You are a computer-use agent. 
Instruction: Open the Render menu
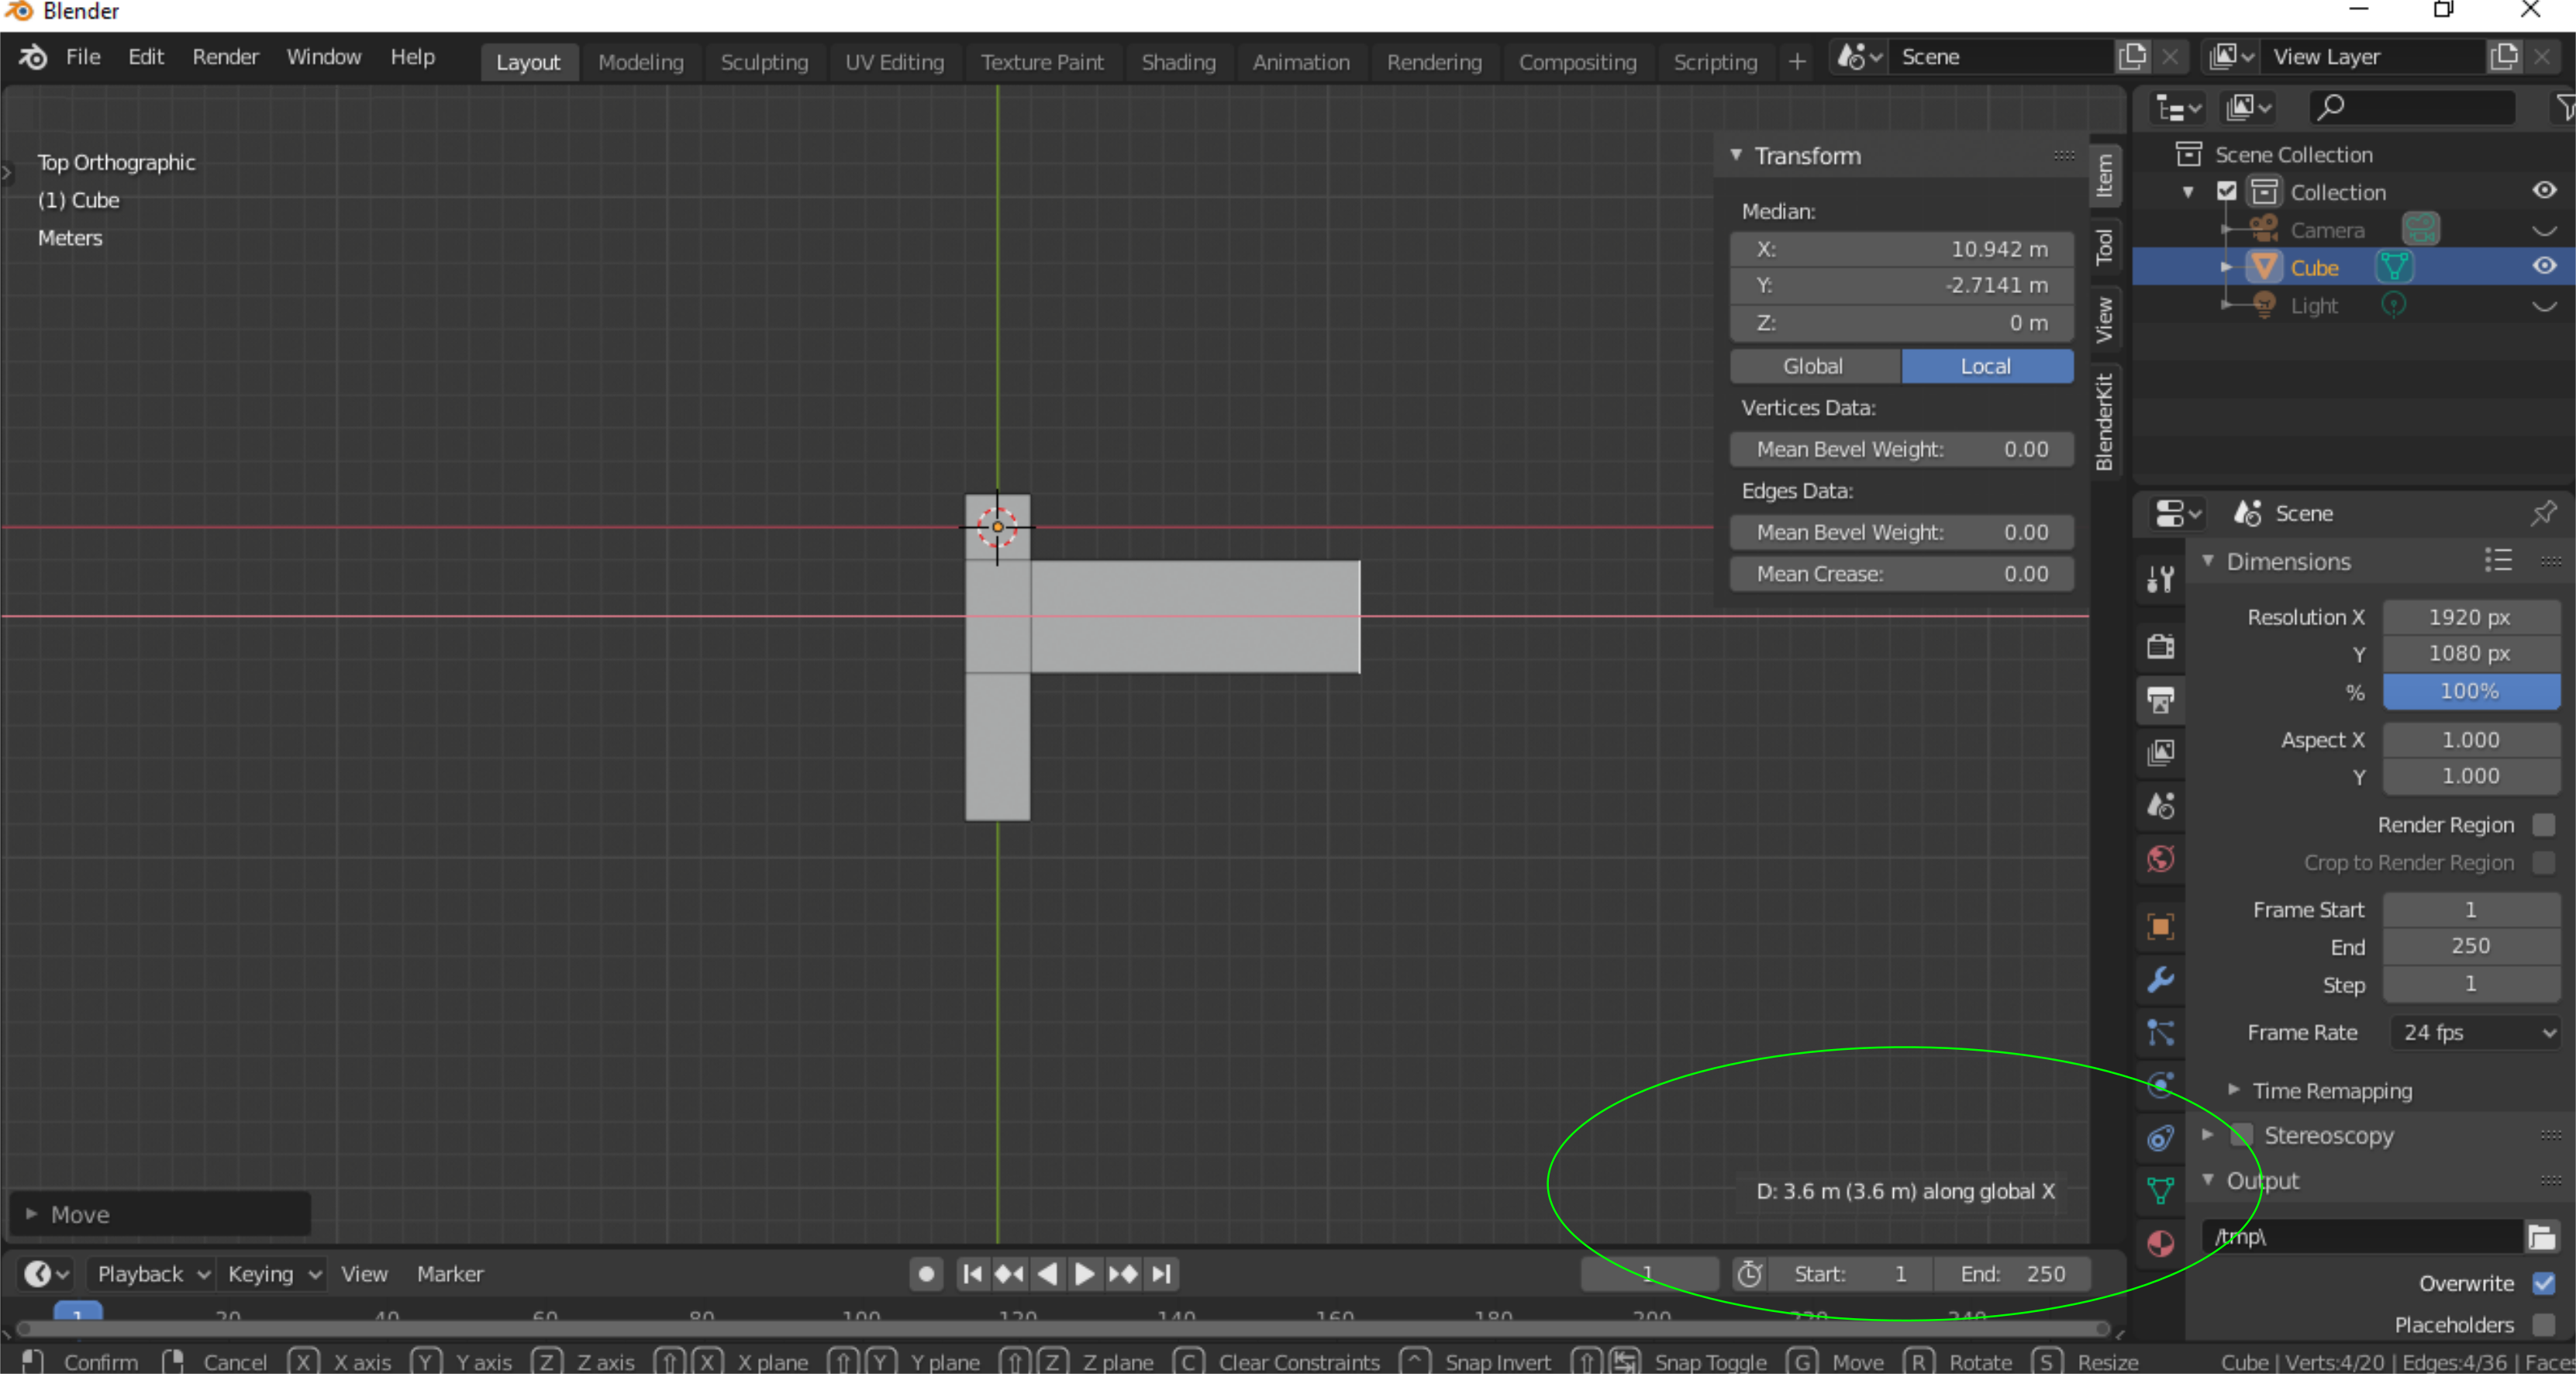(x=225, y=57)
